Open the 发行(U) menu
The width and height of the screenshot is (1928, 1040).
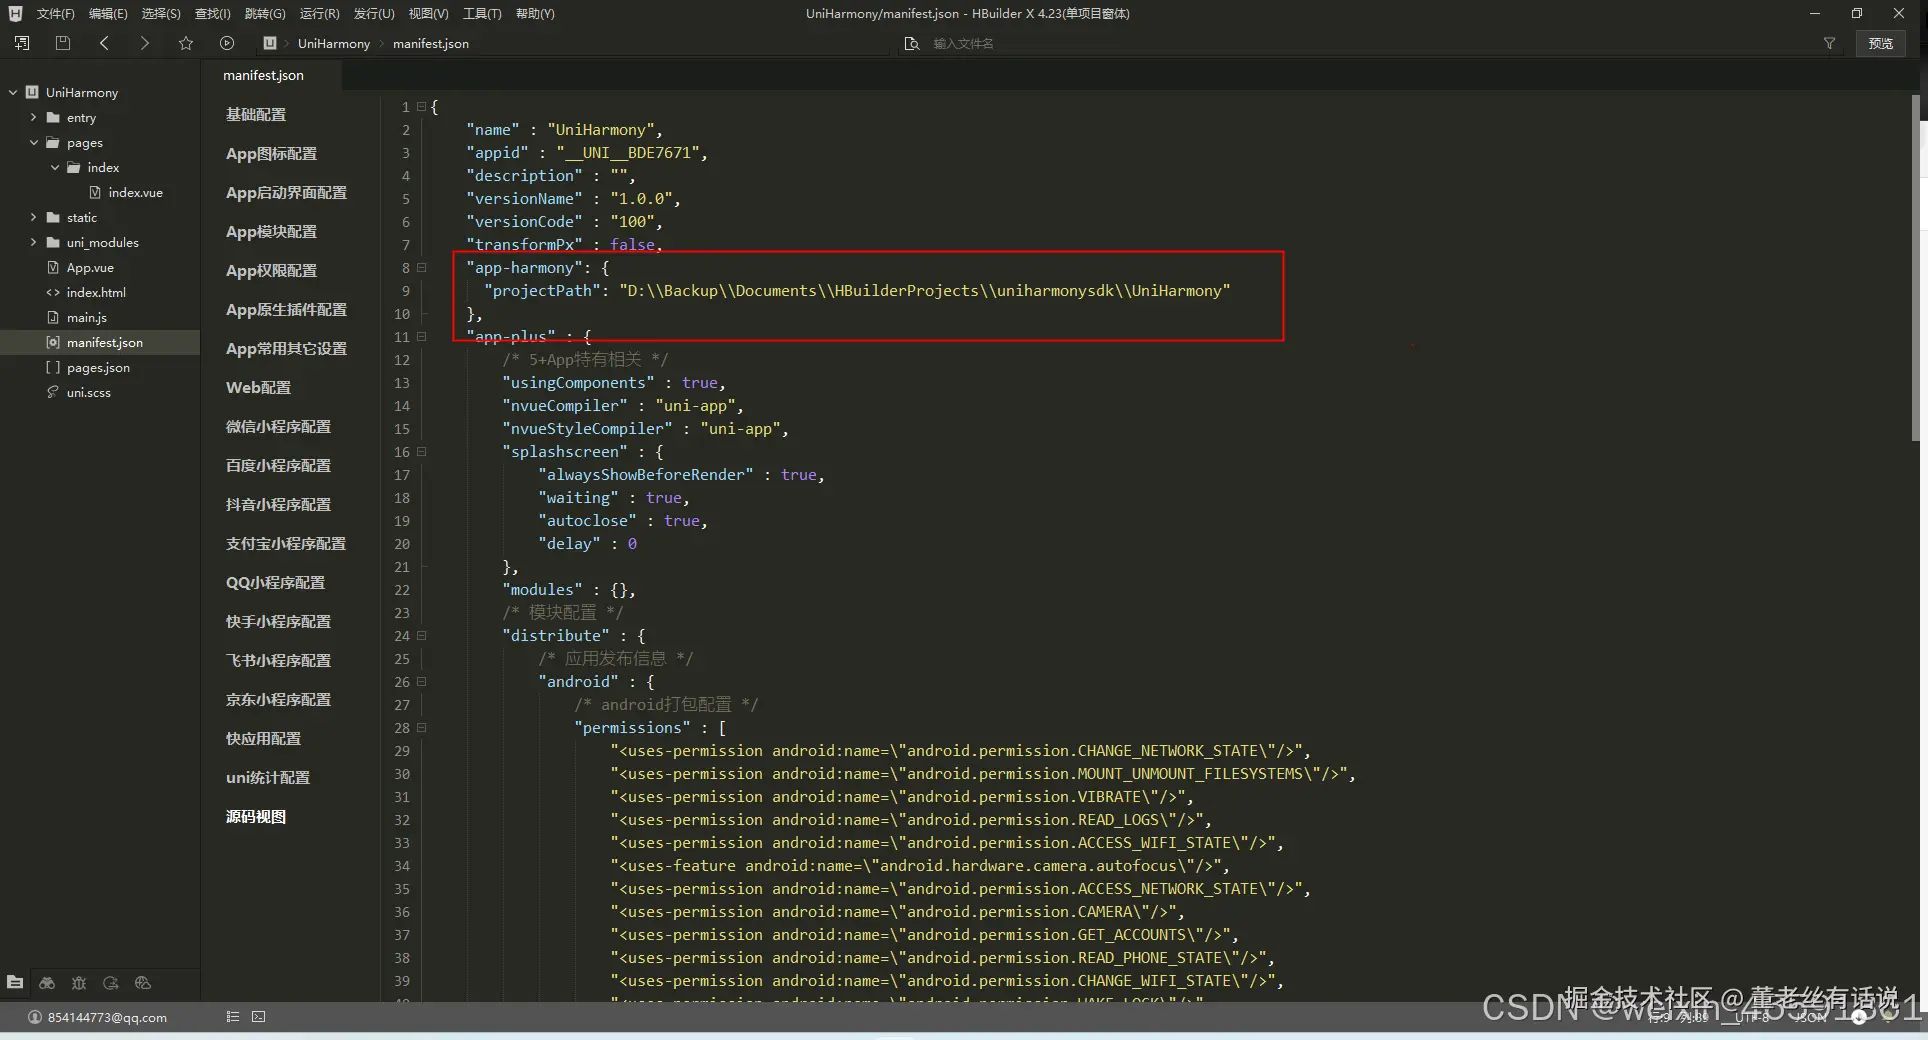(x=374, y=13)
